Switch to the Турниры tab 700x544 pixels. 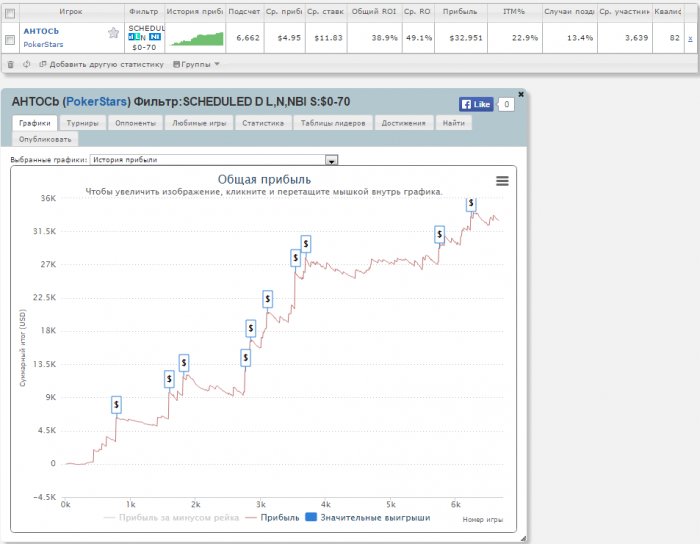pos(82,123)
